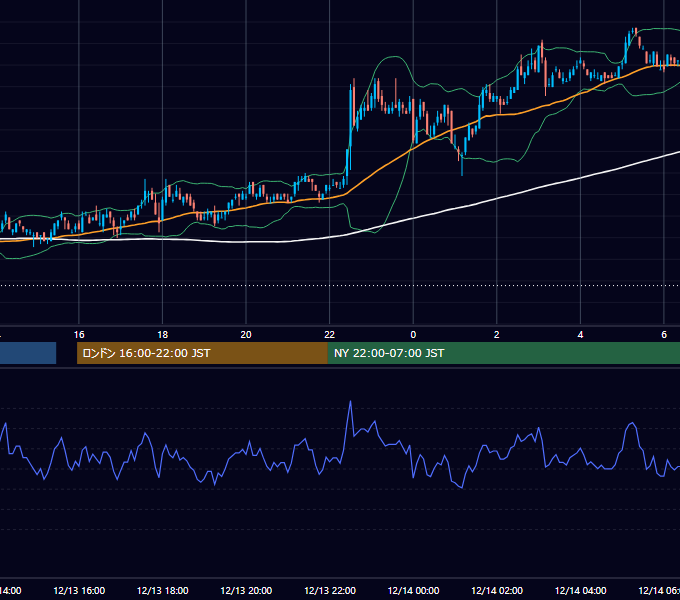Click the 12/14 02:00 date label
The image size is (680, 600).
(x=497, y=590)
